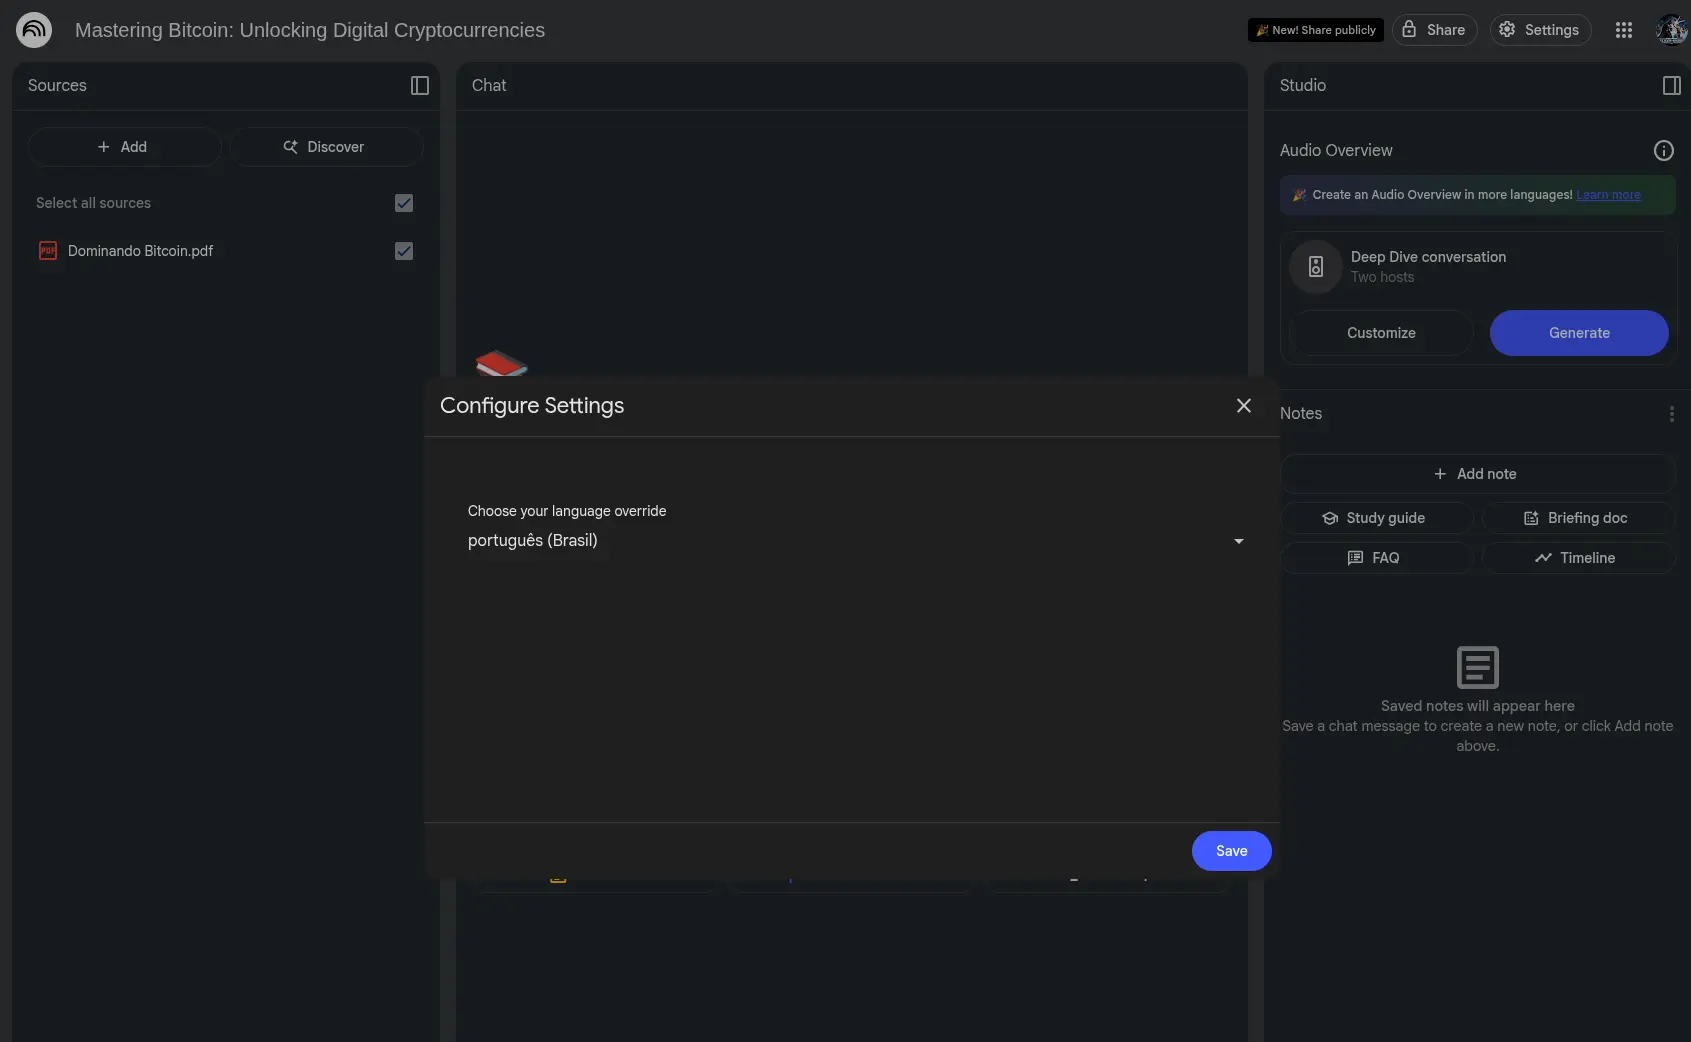Open Share dialog
The height and width of the screenshot is (1042, 1691).
coord(1434,30)
